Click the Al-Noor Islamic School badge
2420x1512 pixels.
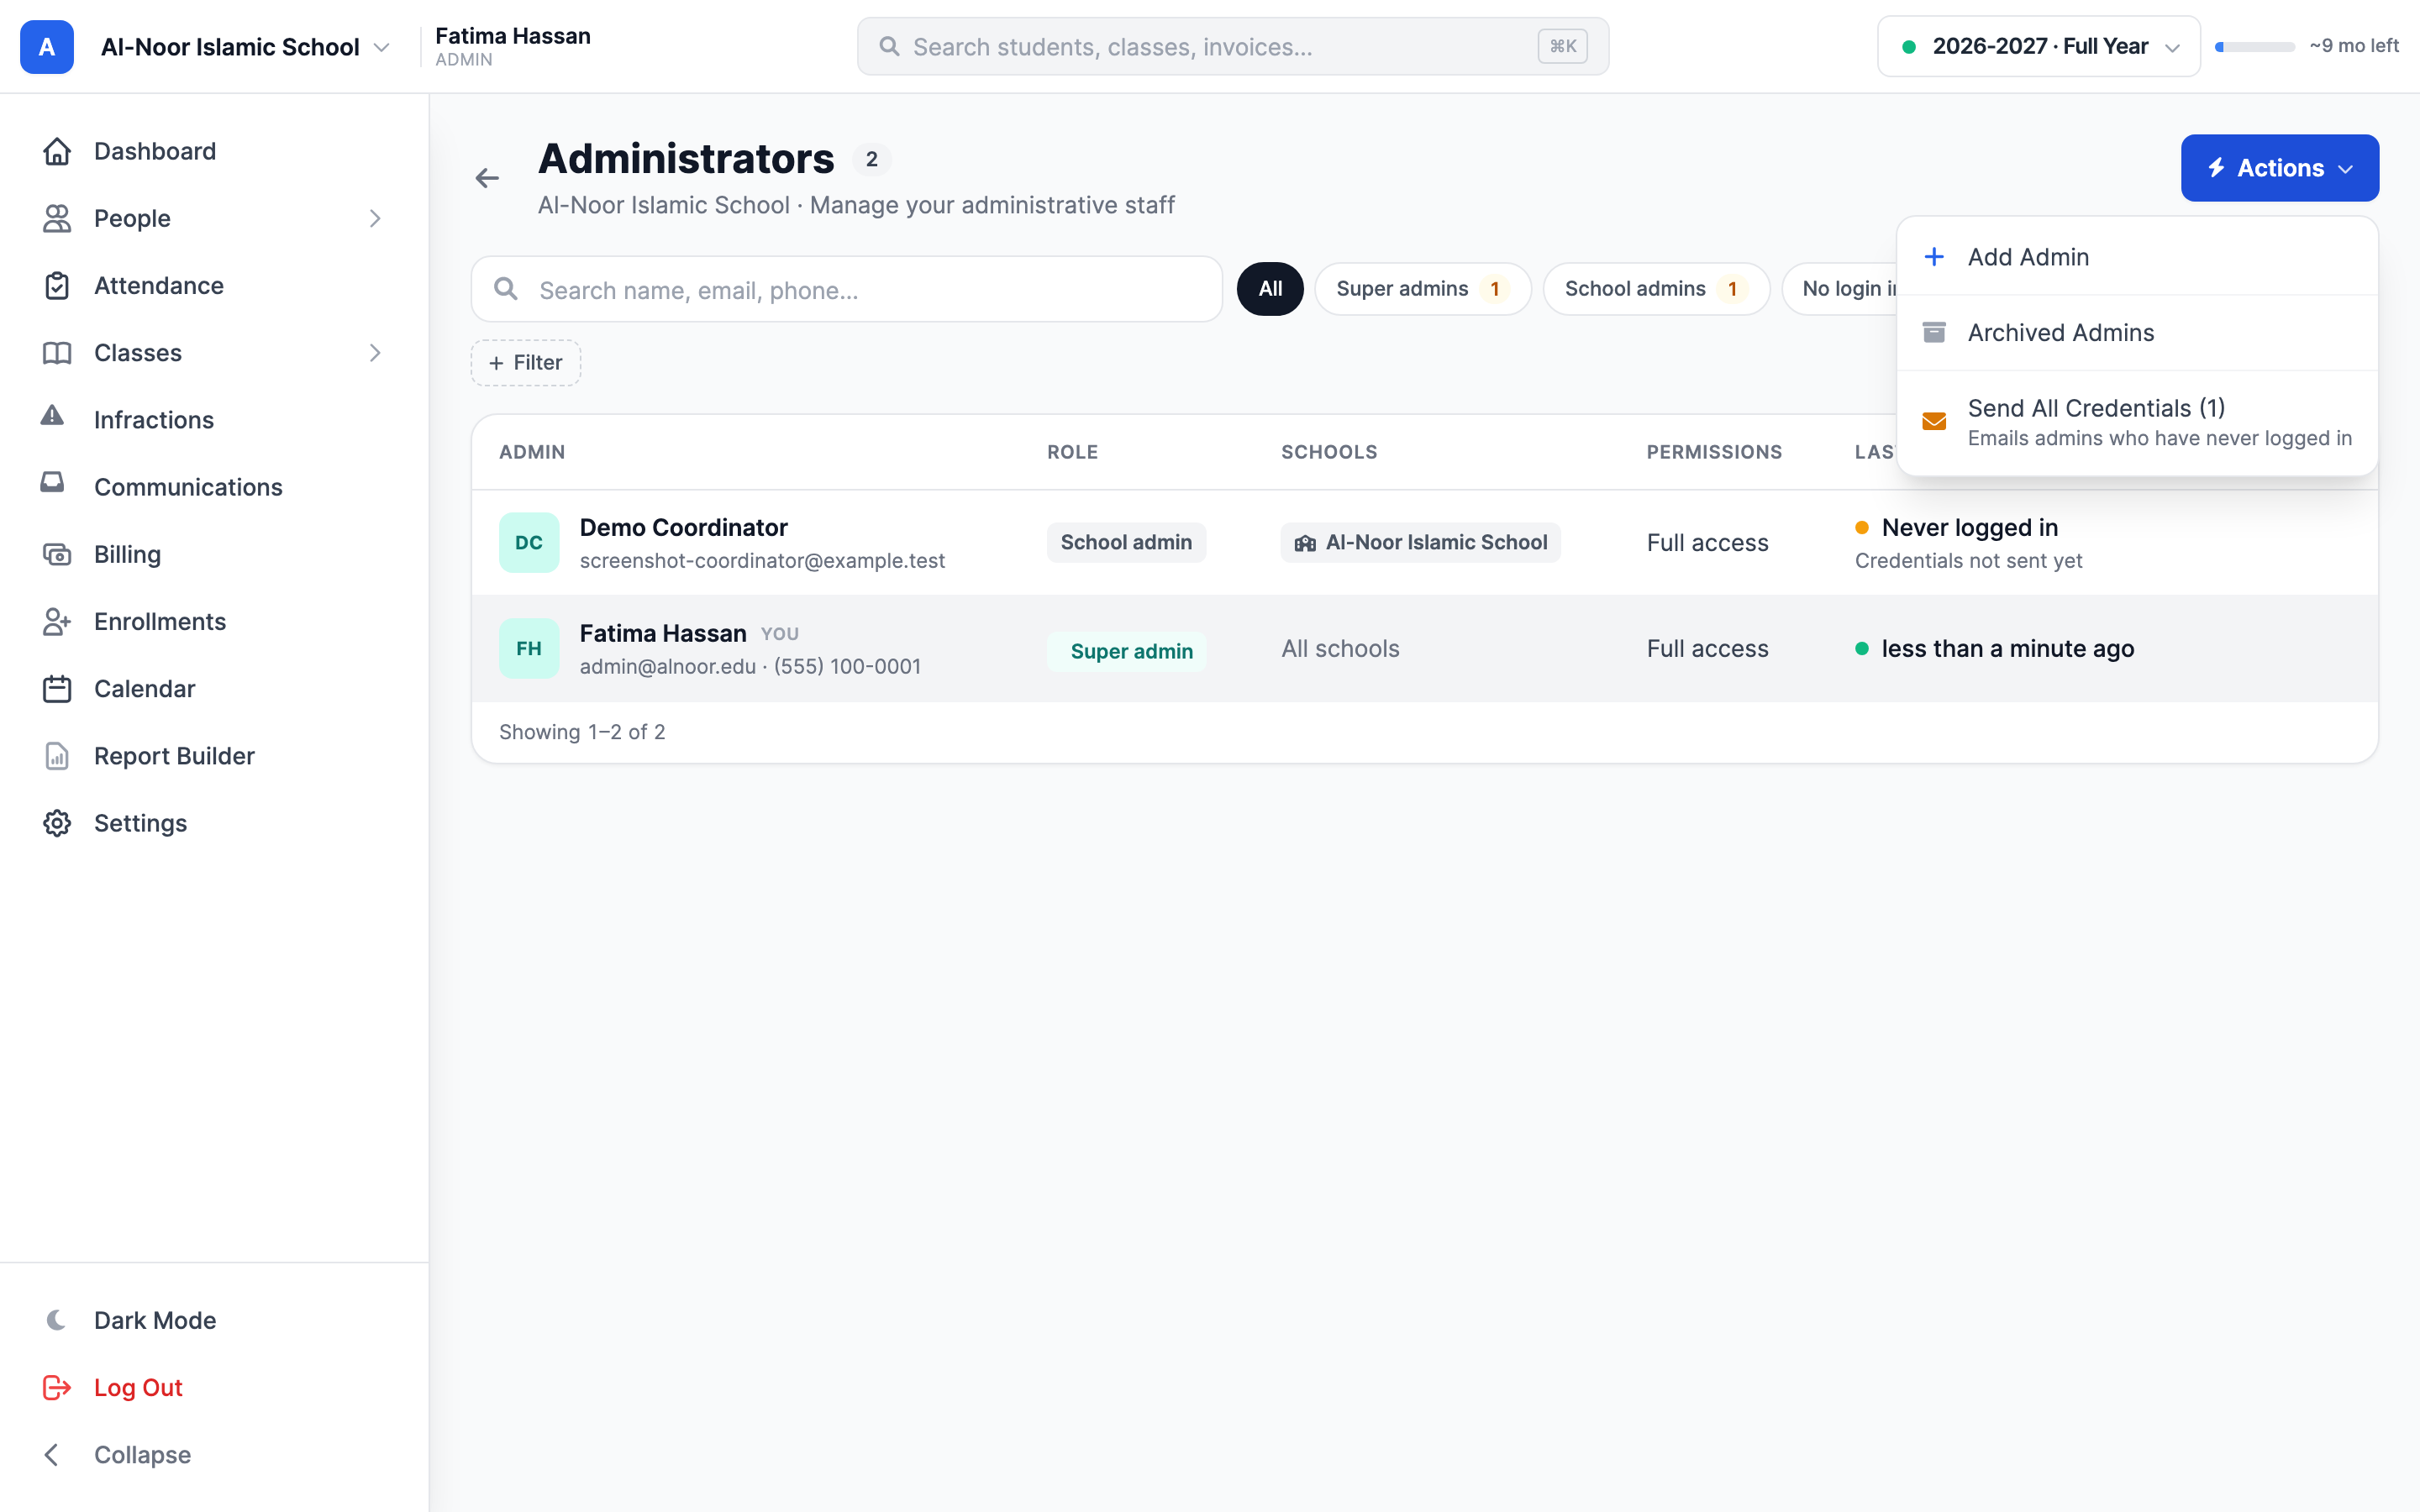tap(1420, 543)
